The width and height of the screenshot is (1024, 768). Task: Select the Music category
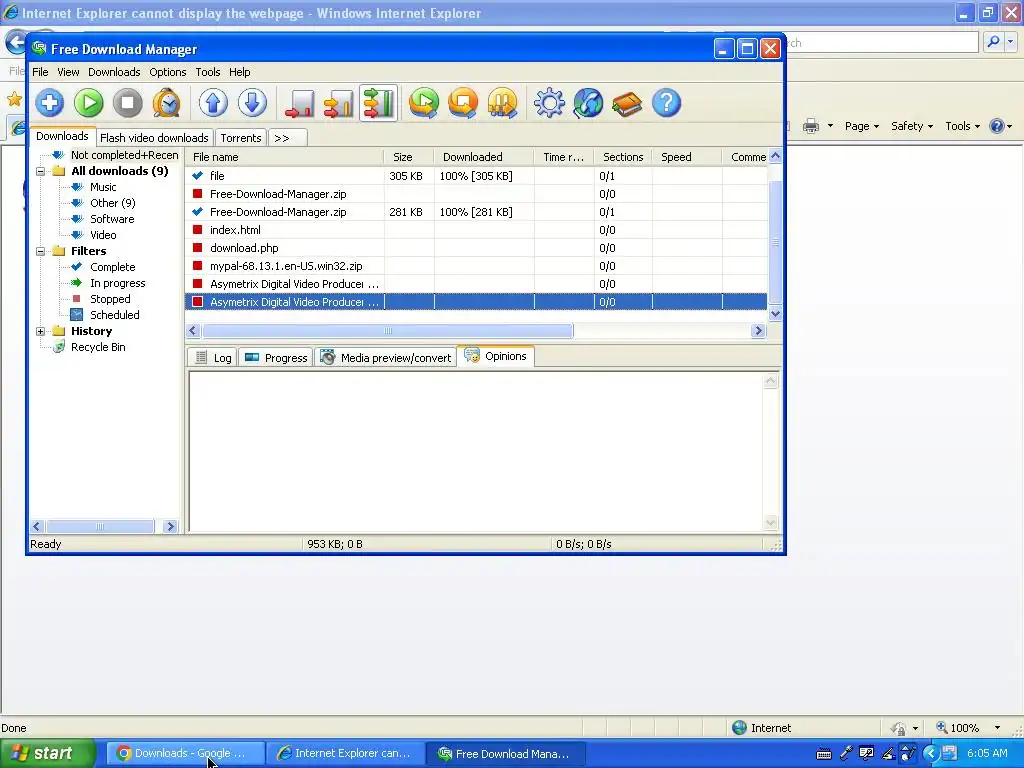pyautogui.click(x=103, y=187)
